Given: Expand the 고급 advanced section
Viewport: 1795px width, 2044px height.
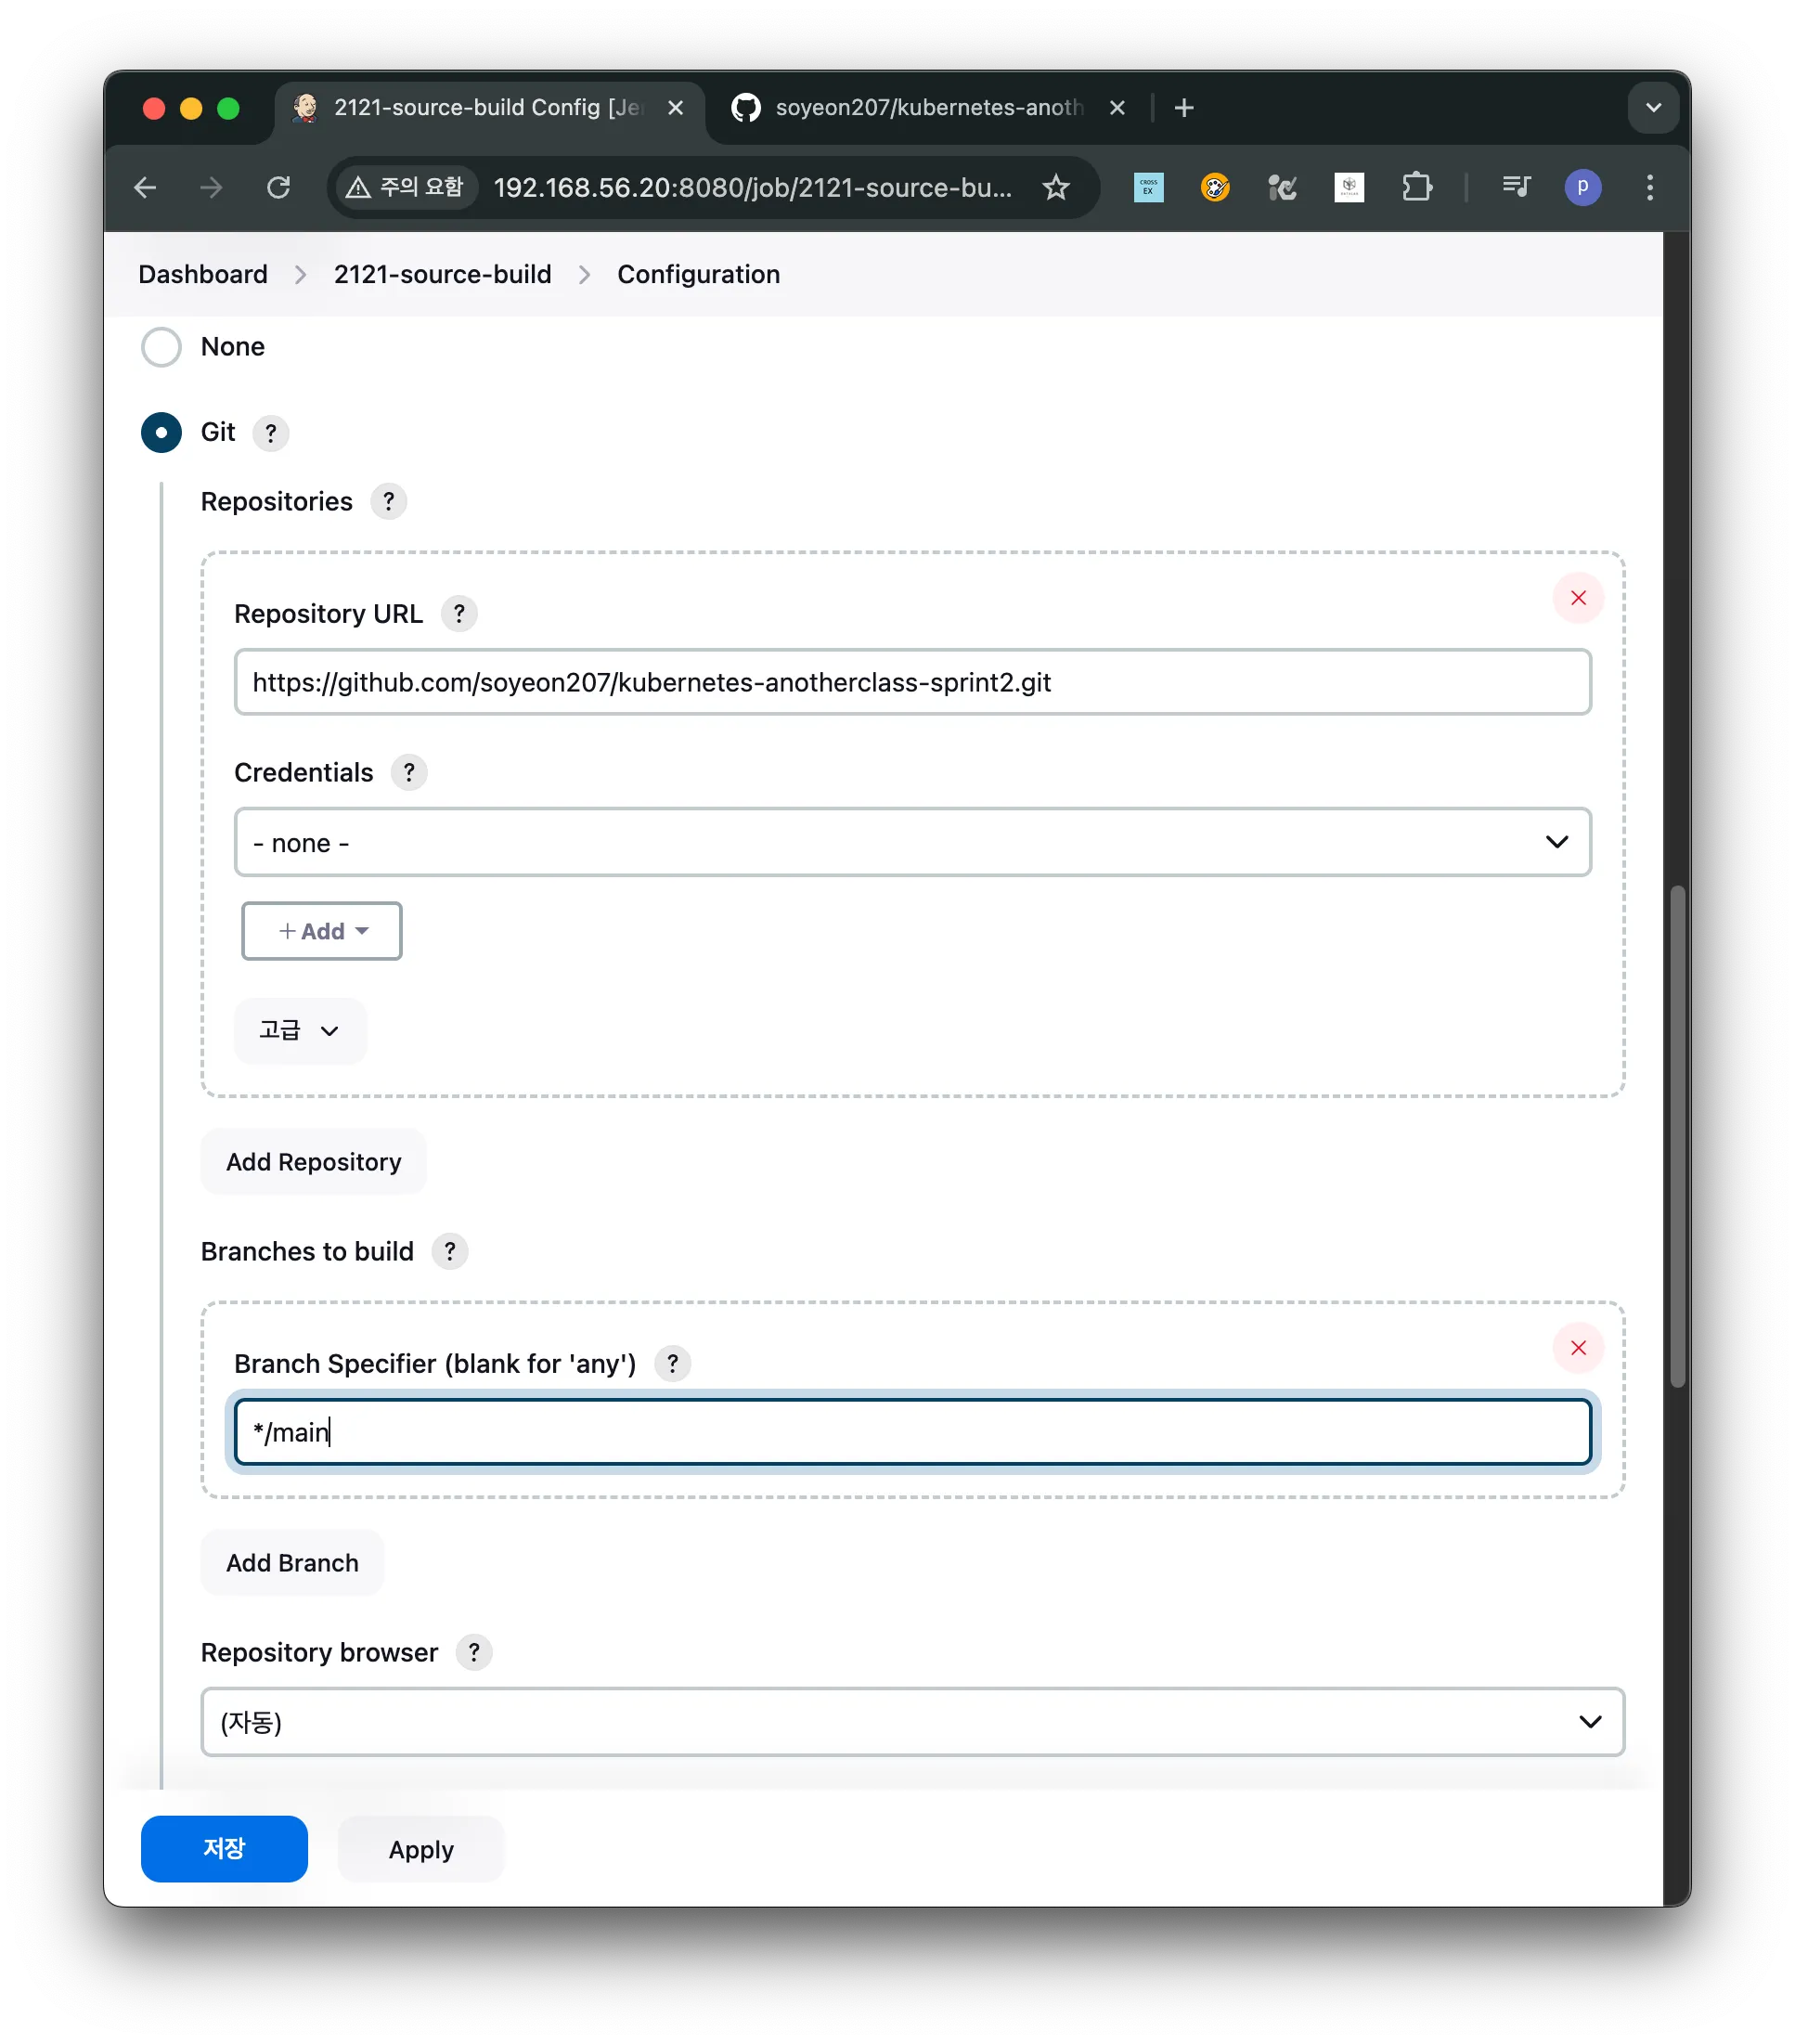Looking at the screenshot, I should point(299,1030).
